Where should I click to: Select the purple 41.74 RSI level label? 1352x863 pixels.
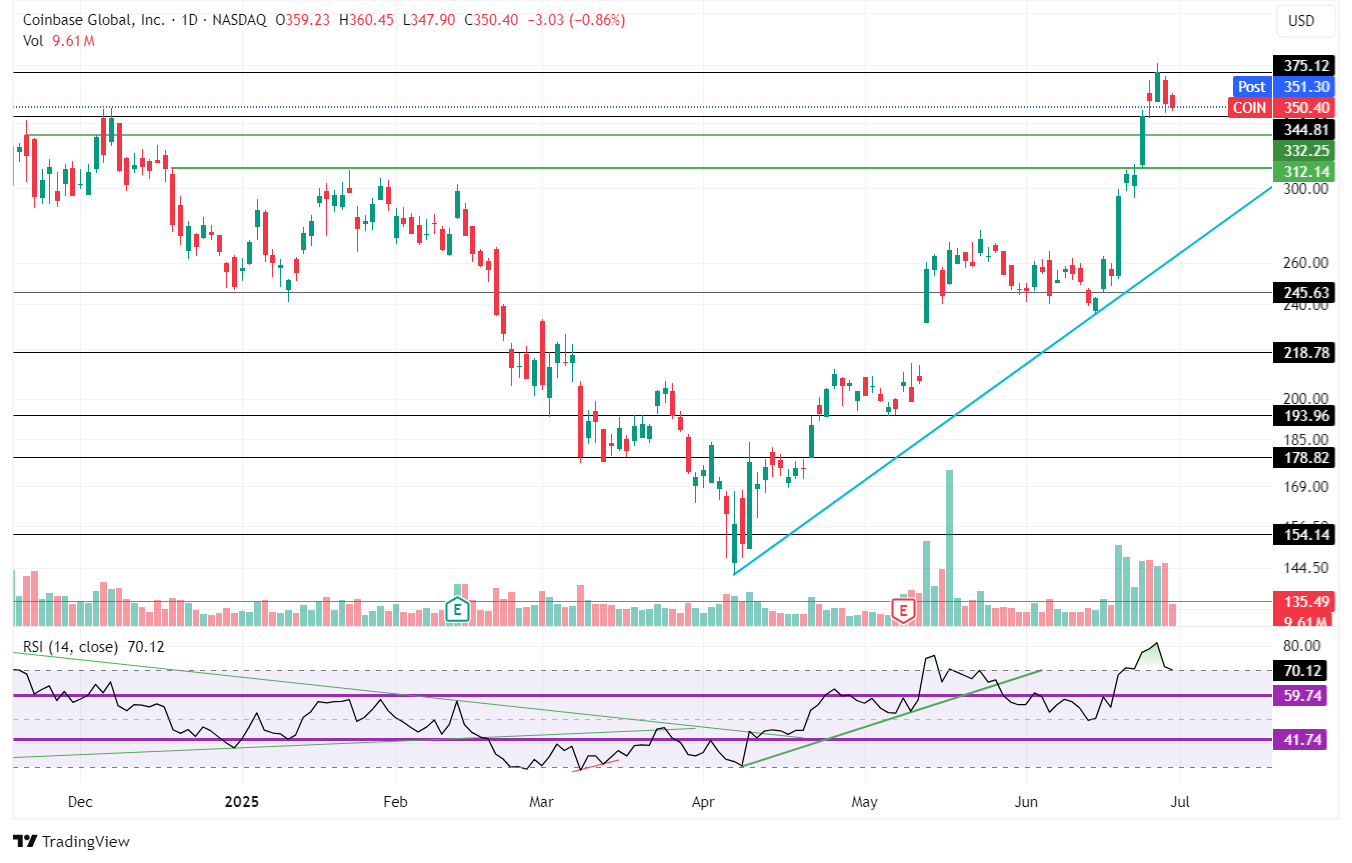[1300, 740]
